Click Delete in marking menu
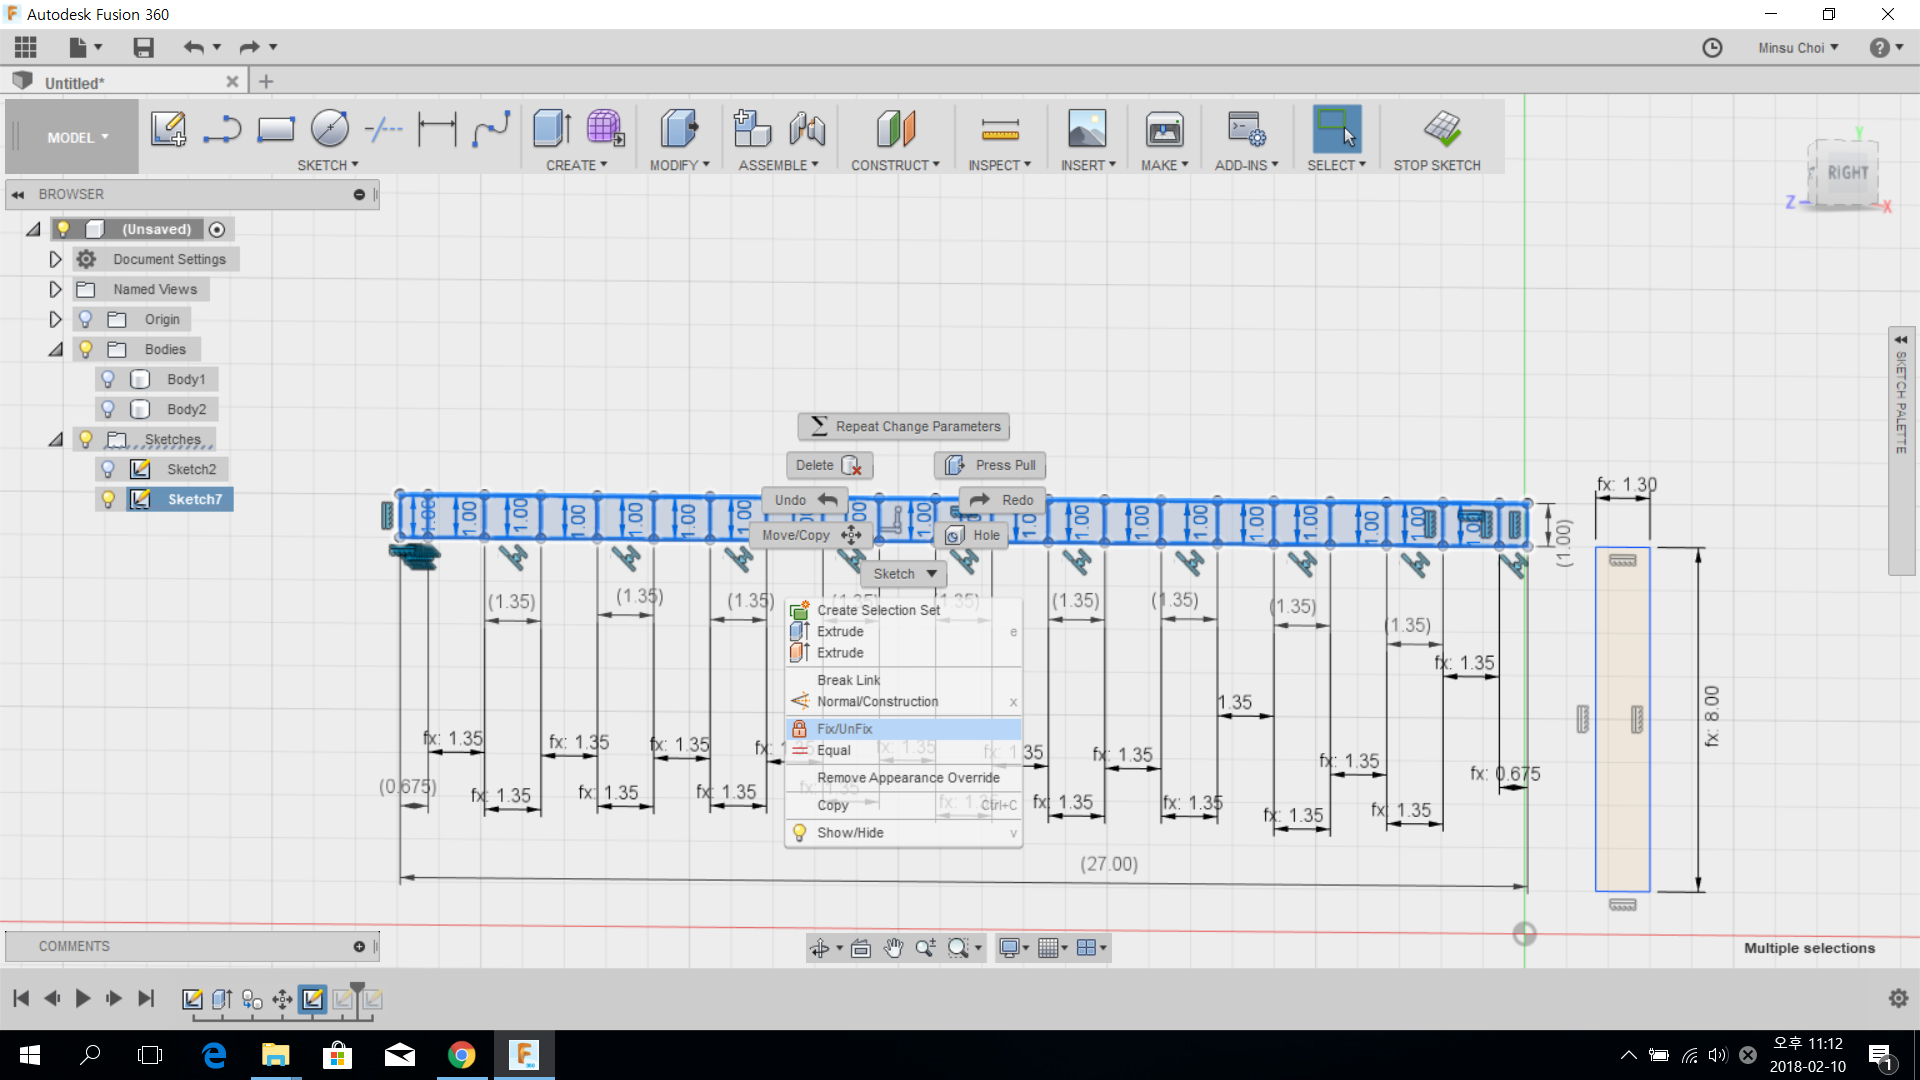The height and width of the screenshot is (1080, 1920). point(829,465)
